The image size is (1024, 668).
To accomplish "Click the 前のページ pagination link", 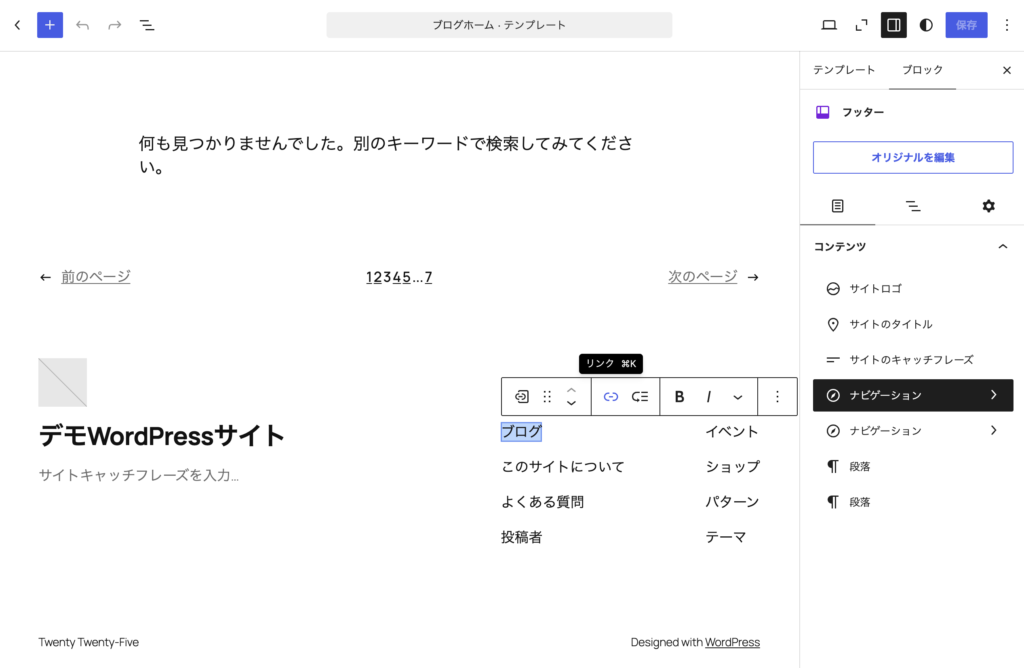I will [x=95, y=277].
